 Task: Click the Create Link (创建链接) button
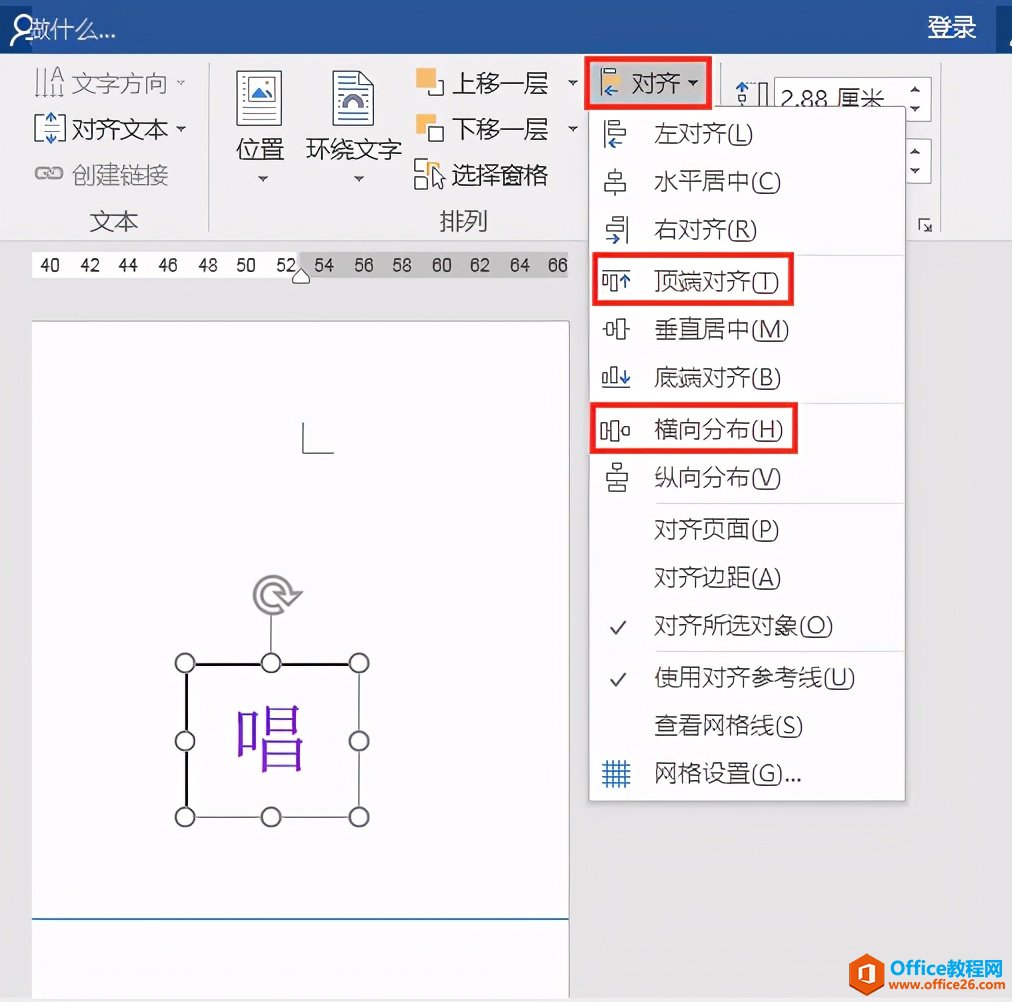(x=101, y=174)
